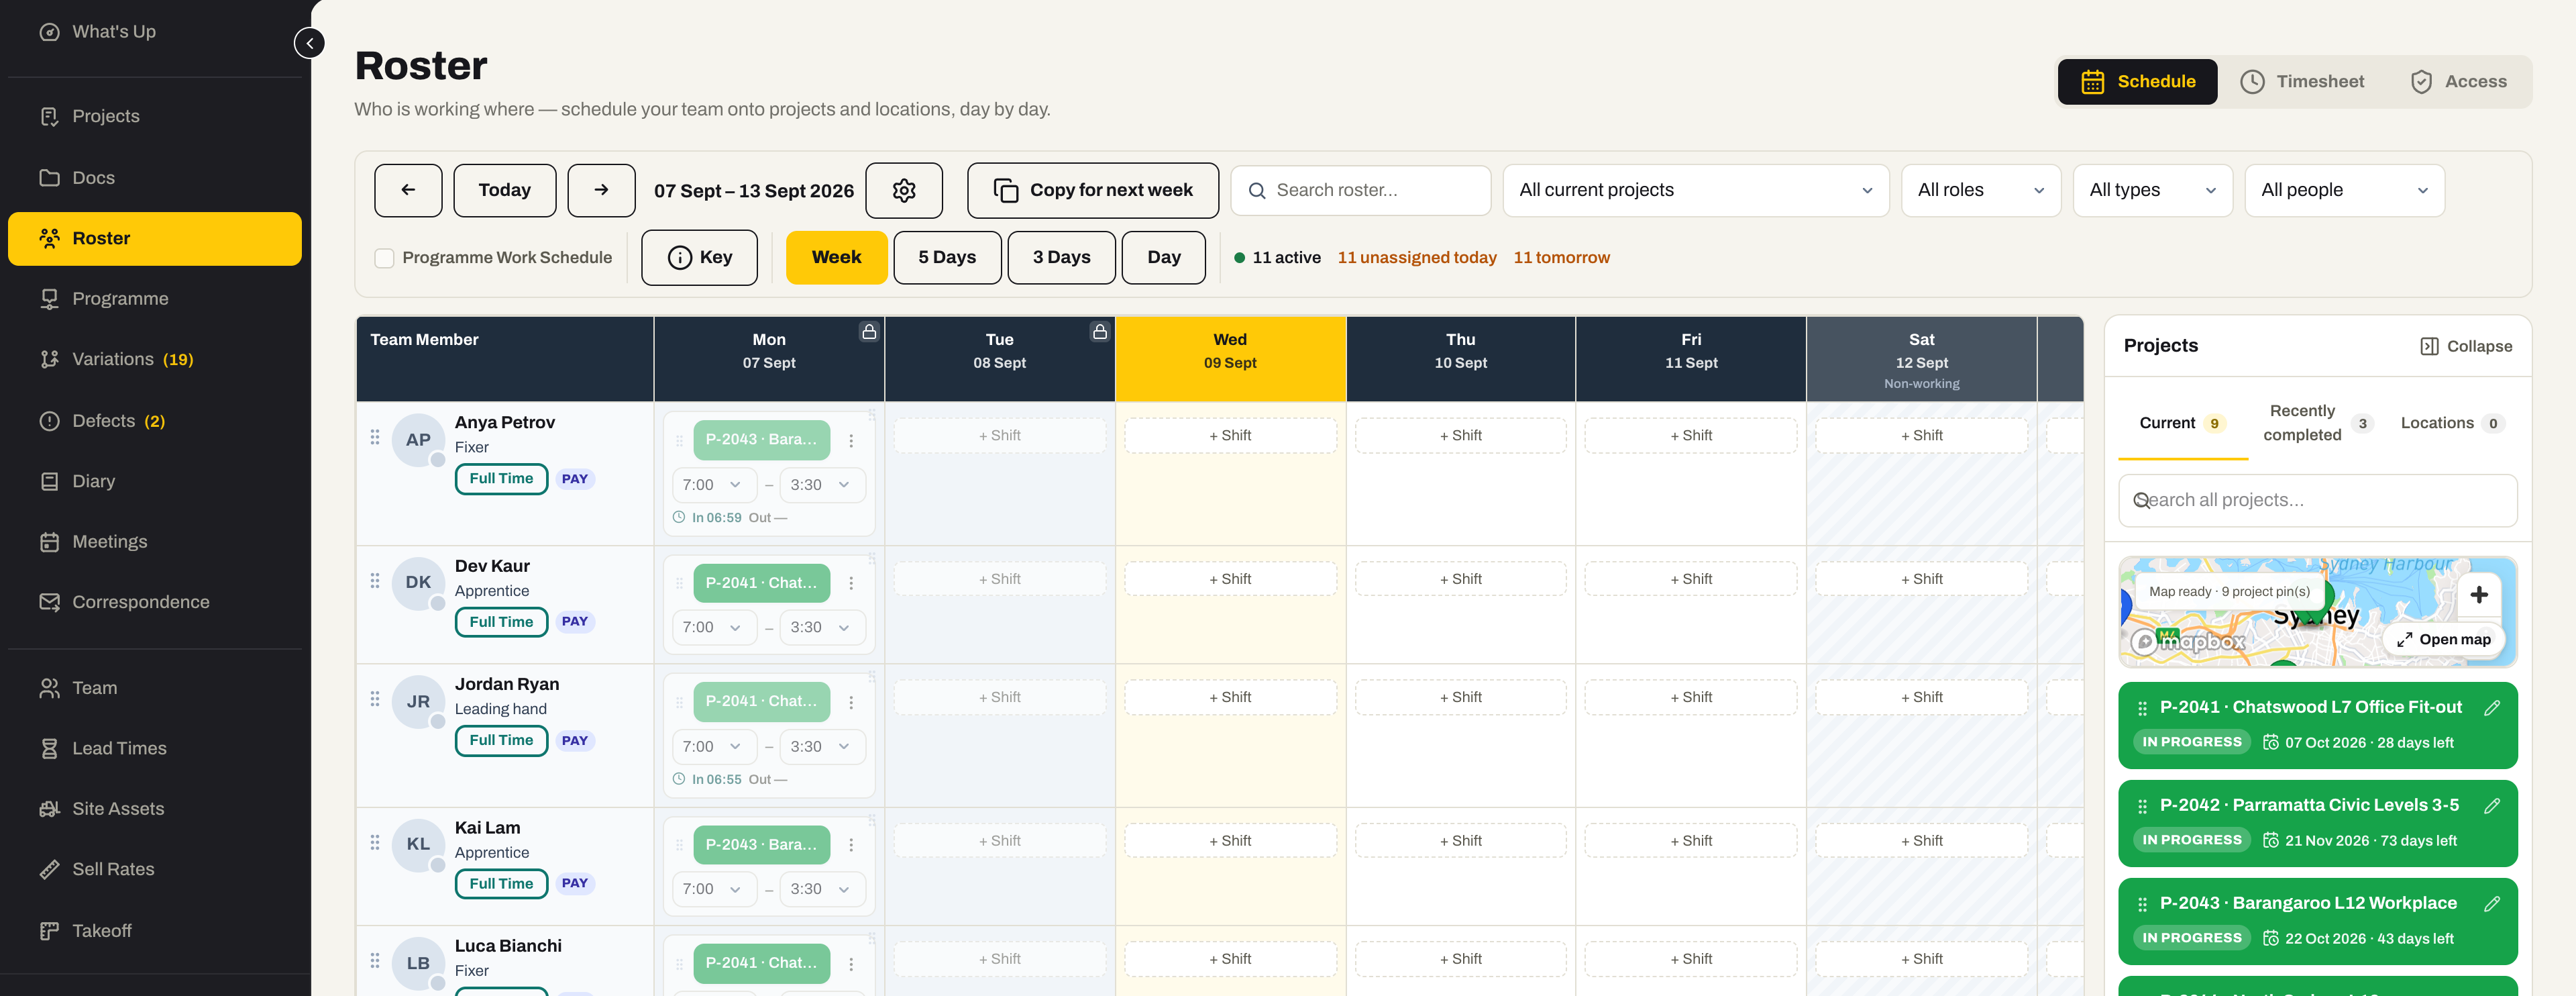The width and height of the screenshot is (2576, 996).
Task: Click the Today button
Action: click(505, 190)
